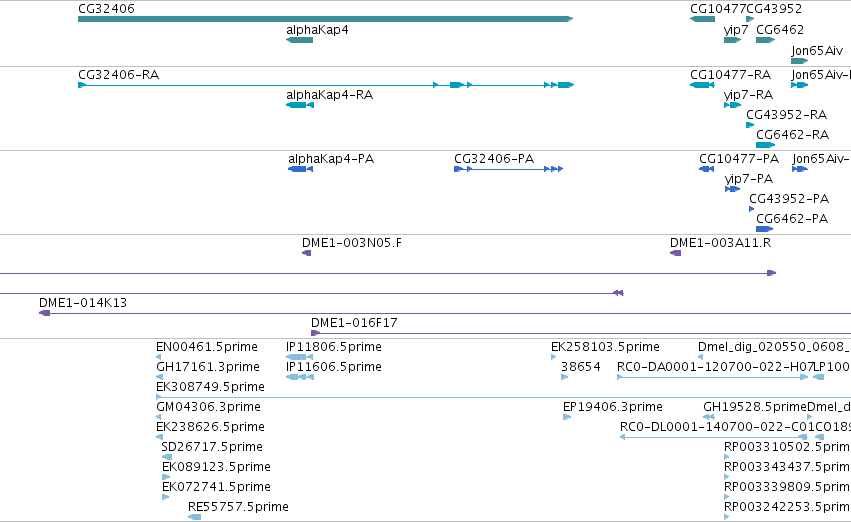Click the Jon65Aiv gene glyph
The height and width of the screenshot is (522, 851).
[799, 61]
